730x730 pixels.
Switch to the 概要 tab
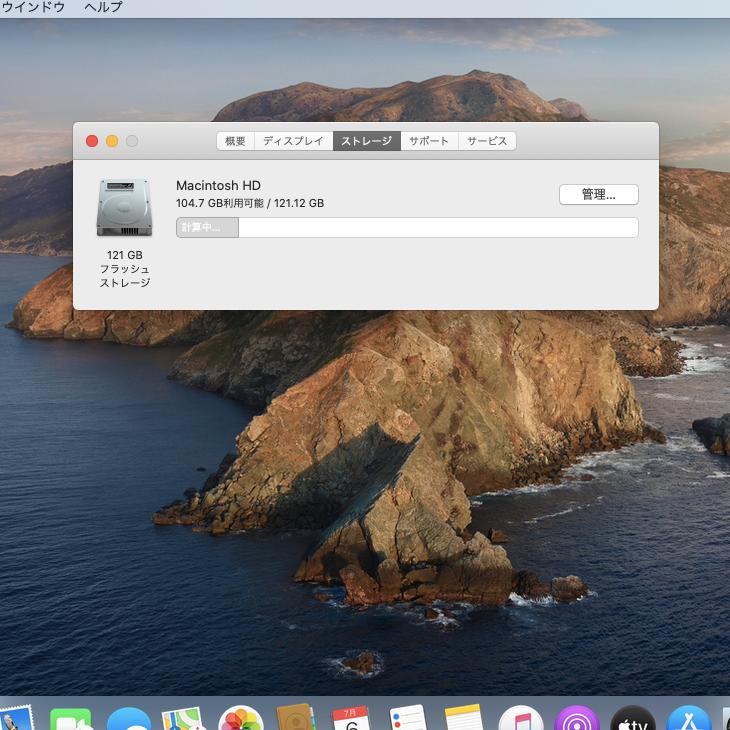(235, 141)
